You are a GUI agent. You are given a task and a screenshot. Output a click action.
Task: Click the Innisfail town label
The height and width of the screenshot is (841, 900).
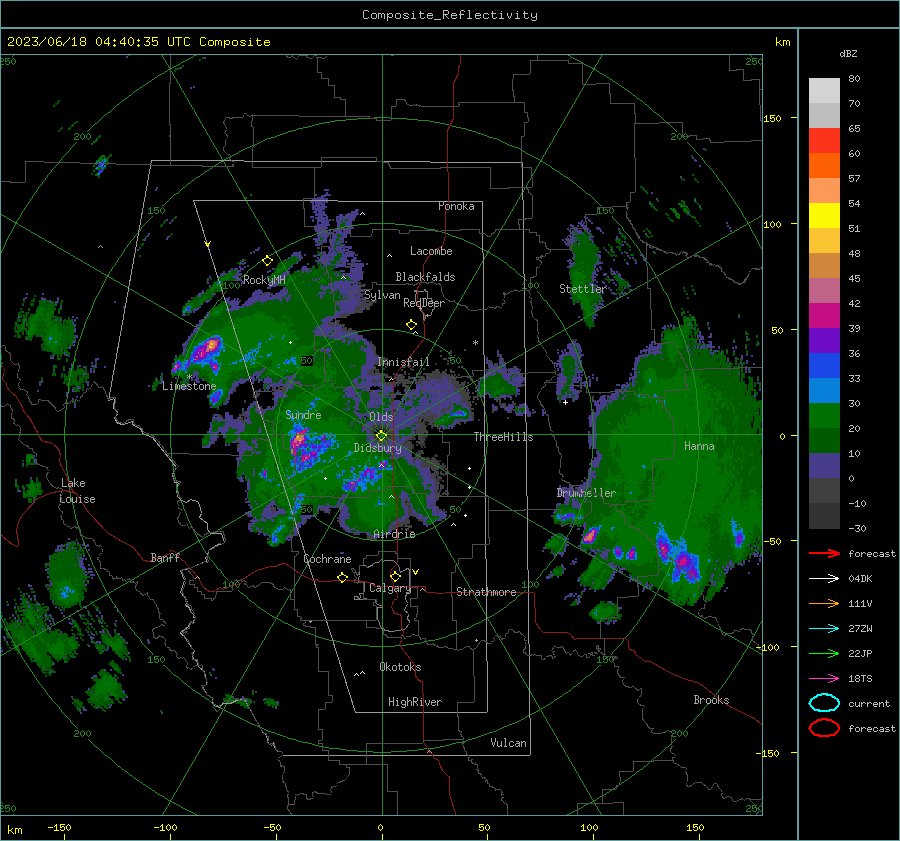pyautogui.click(x=403, y=362)
